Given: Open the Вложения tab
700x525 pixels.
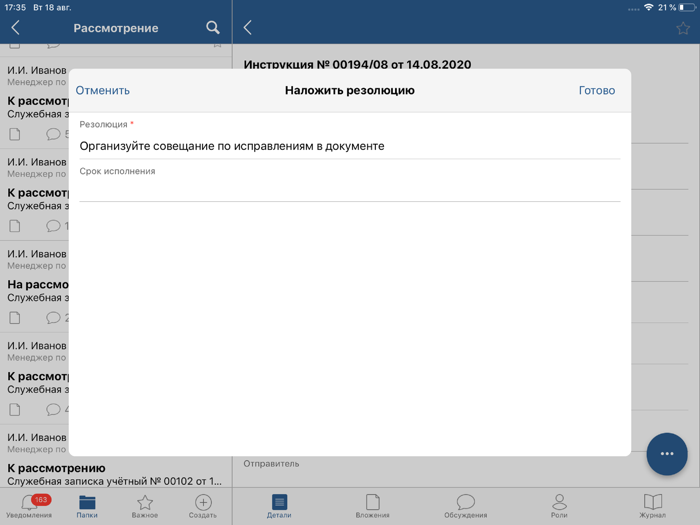Looking at the screenshot, I should click(372, 506).
